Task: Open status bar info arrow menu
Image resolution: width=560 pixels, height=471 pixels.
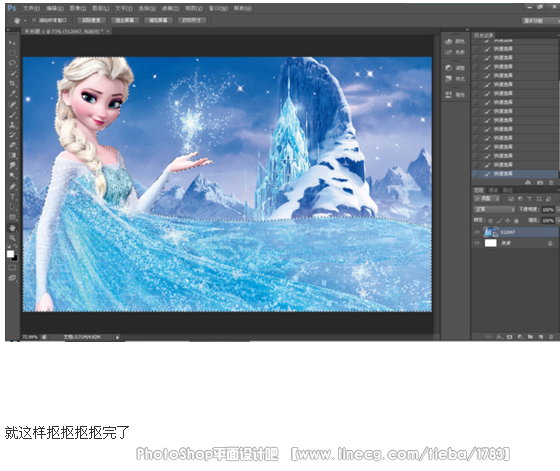Action: [x=117, y=337]
